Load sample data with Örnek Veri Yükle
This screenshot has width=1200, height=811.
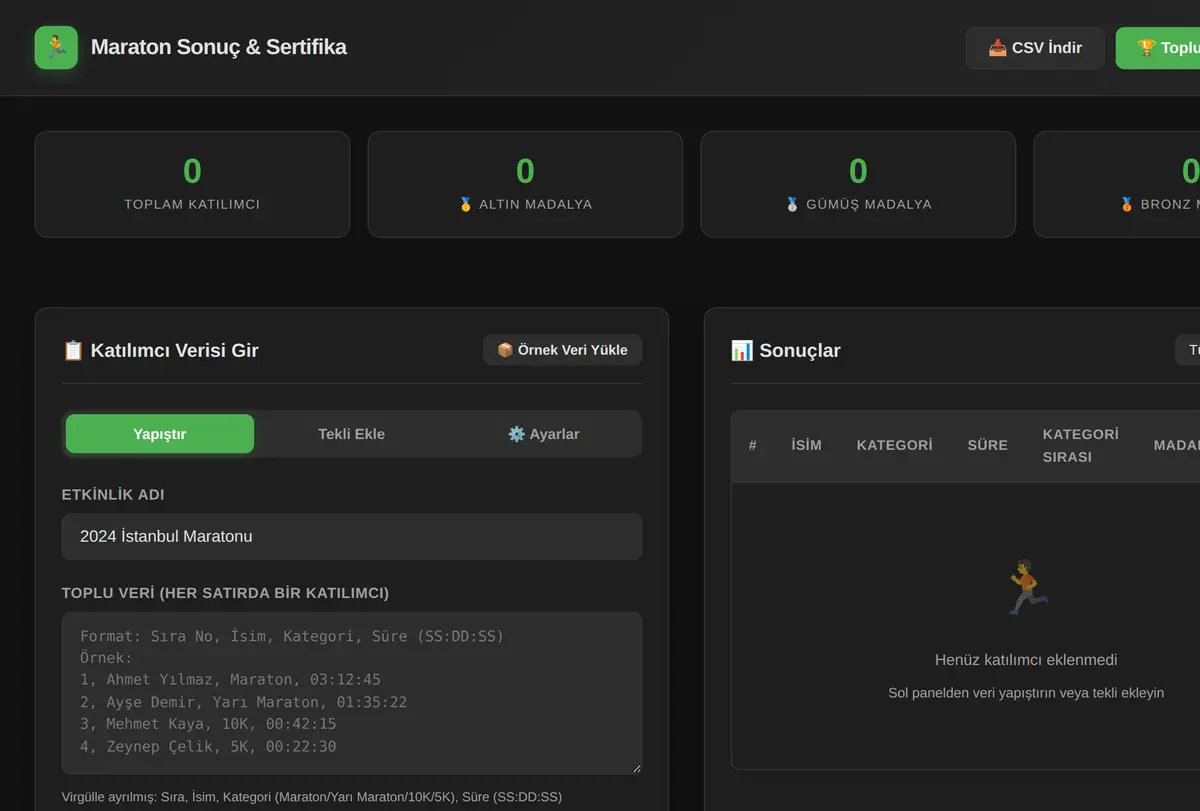click(x=562, y=350)
